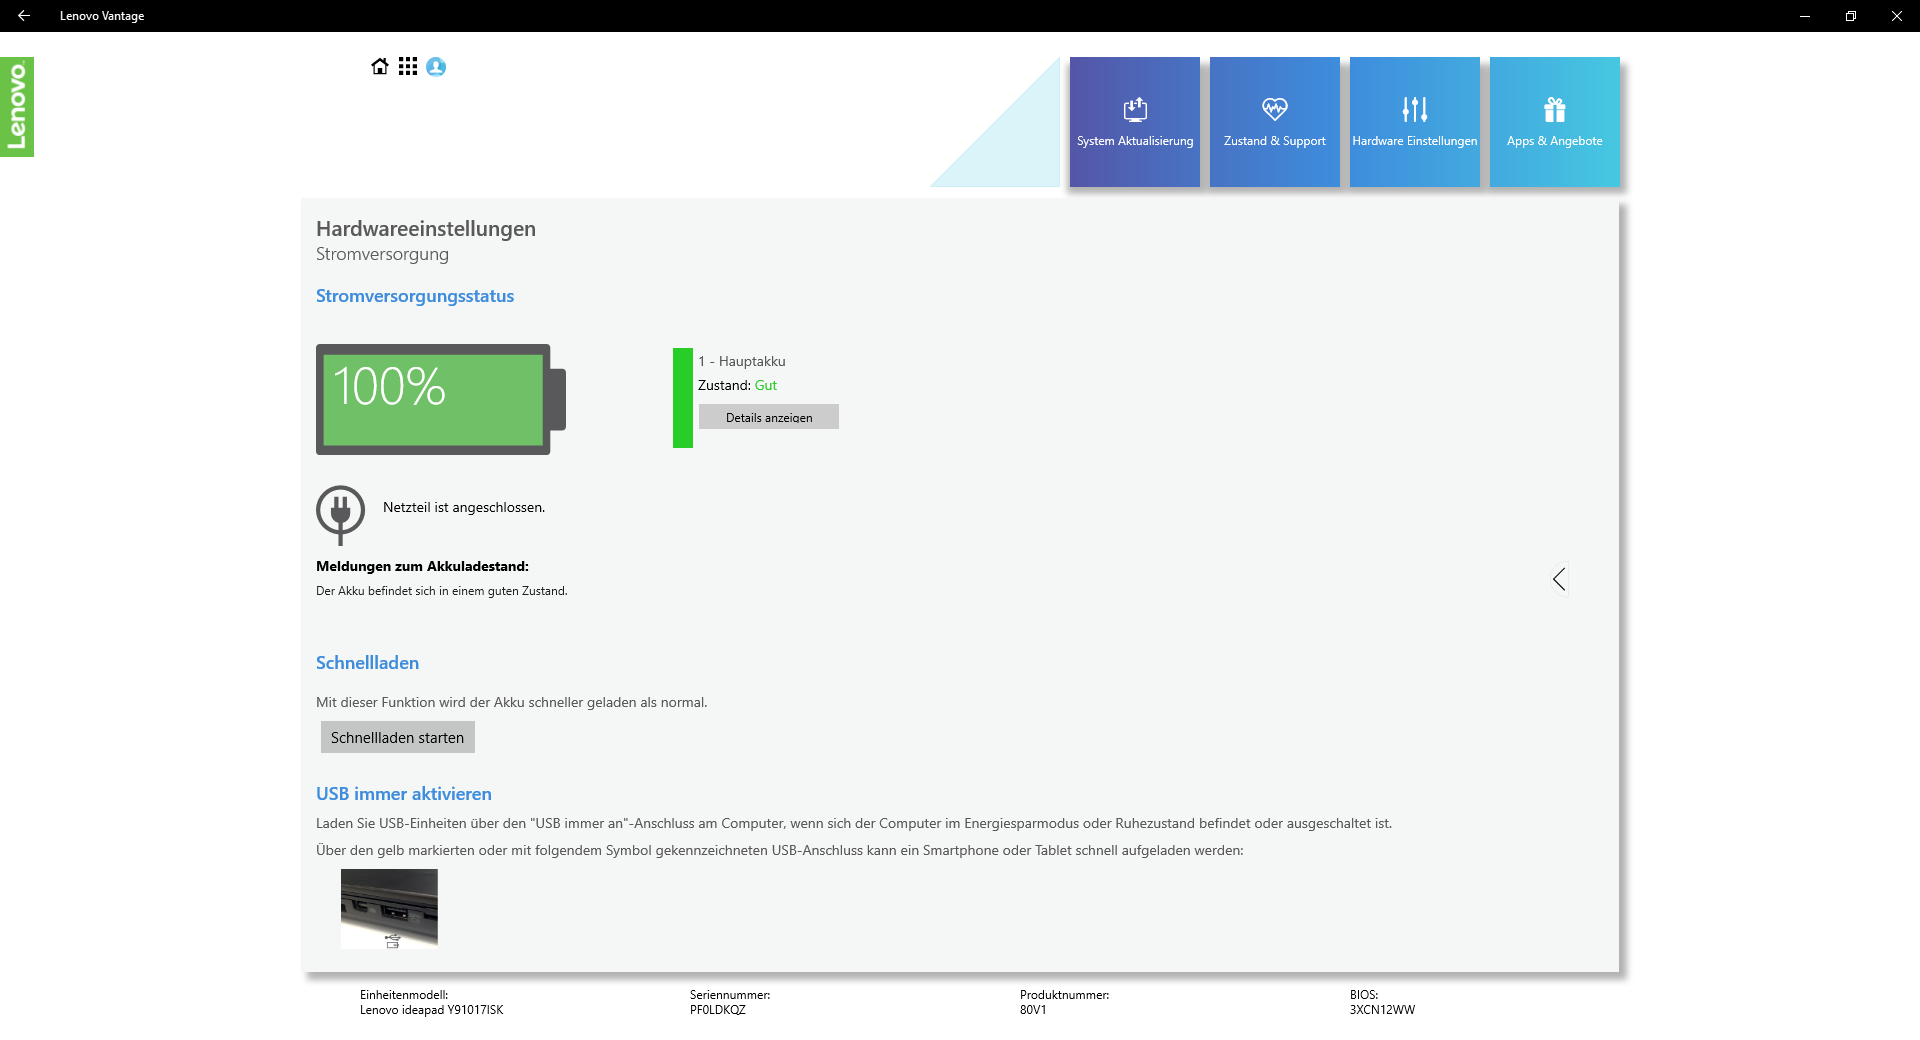Click BIOS version 3XCN12WW
The image size is (1920, 1040).
click(1382, 1010)
